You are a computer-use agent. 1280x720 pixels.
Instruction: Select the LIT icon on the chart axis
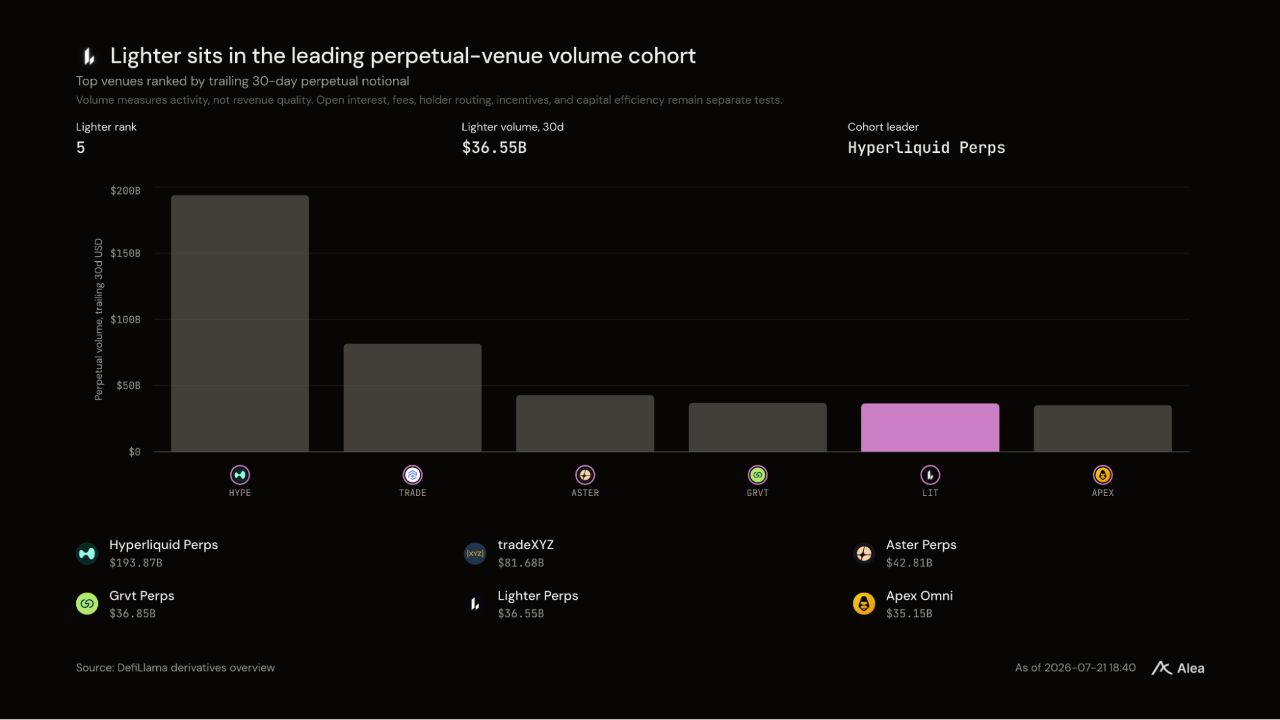[930, 475]
